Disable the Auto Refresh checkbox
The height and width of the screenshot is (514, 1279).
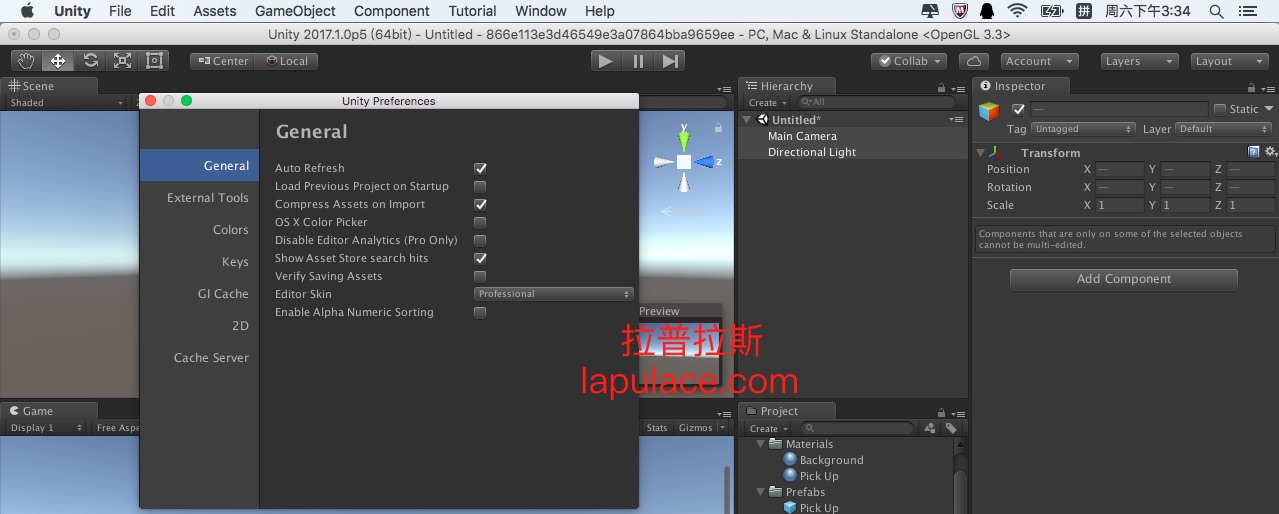click(x=480, y=168)
